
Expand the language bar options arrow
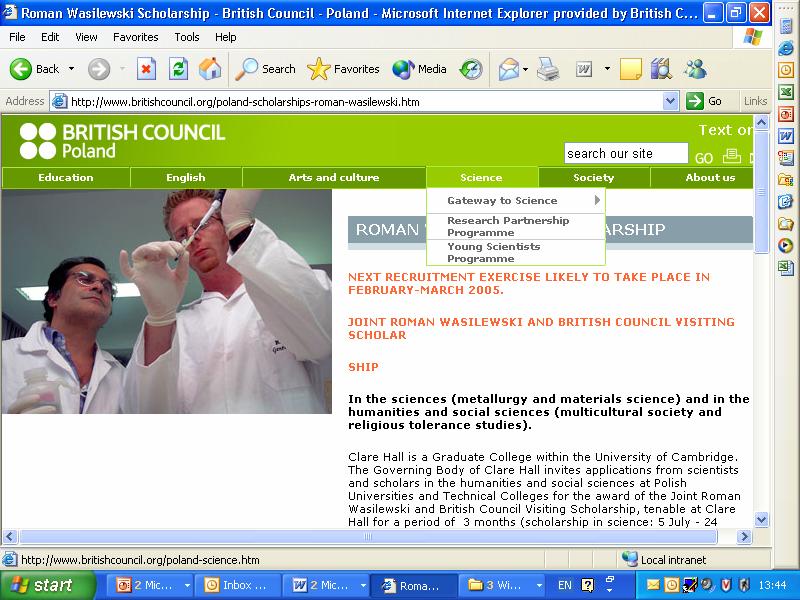(610, 589)
